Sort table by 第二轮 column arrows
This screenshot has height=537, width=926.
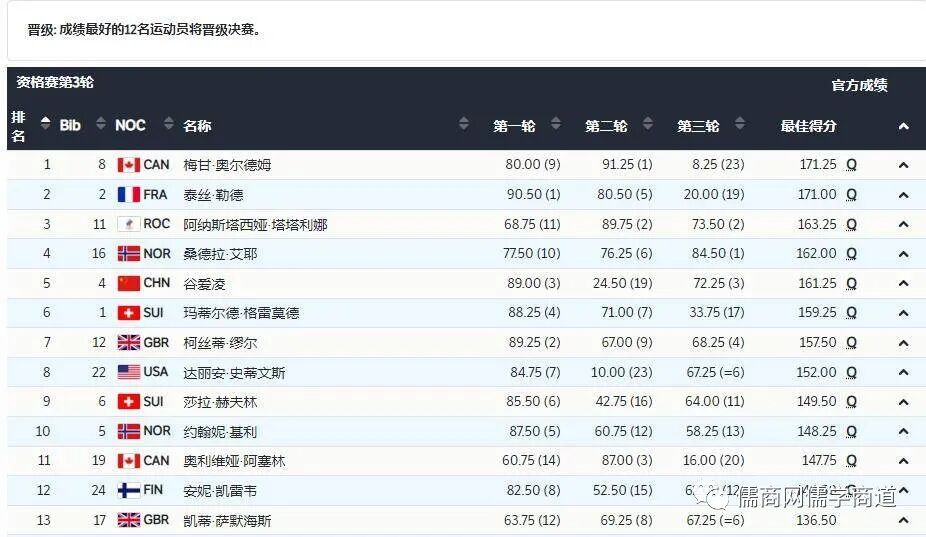click(648, 124)
